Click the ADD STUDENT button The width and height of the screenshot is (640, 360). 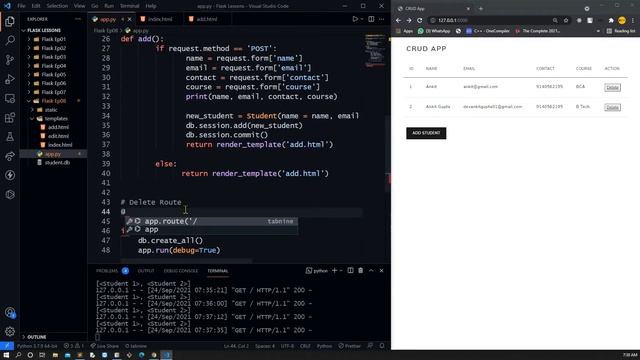tap(426, 133)
